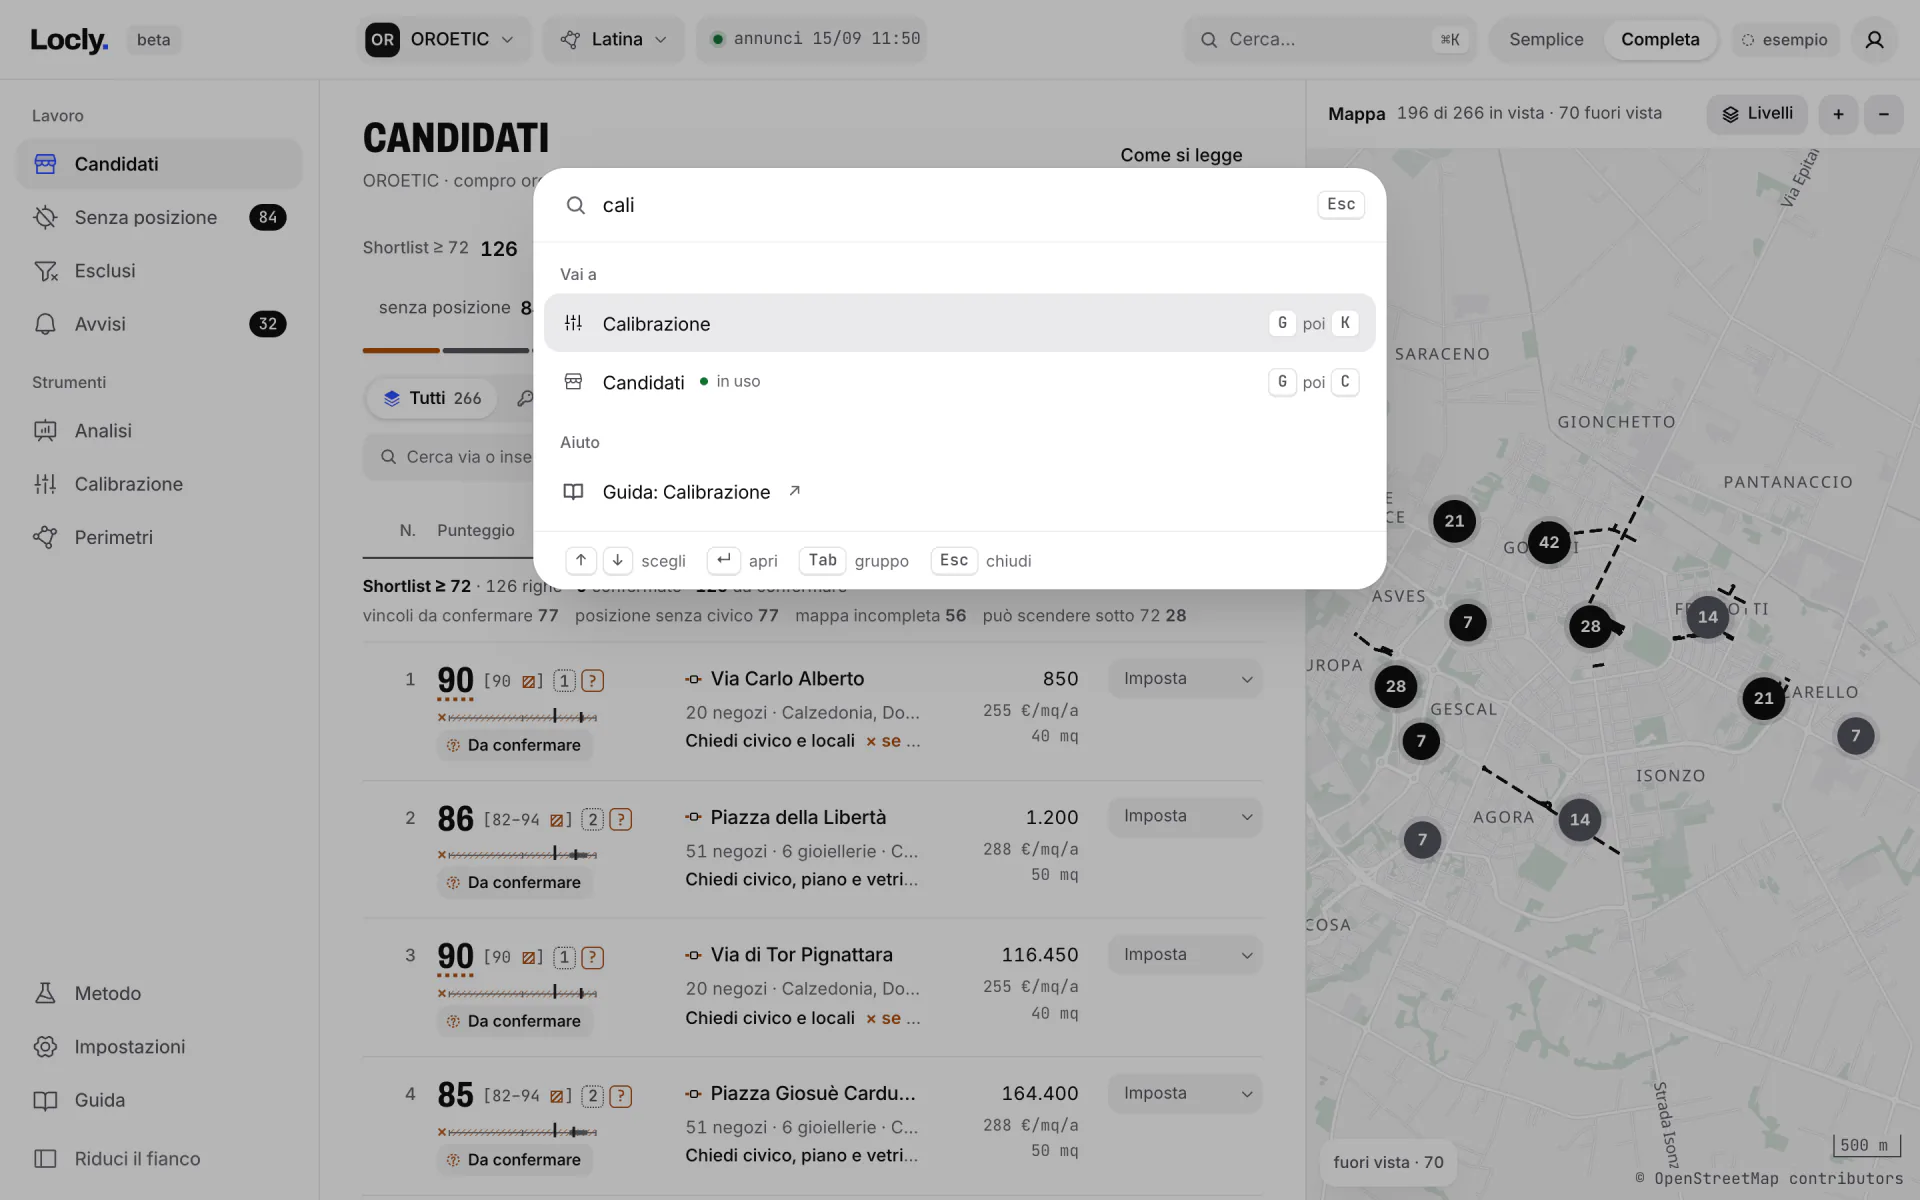Click the top Cerca search box
Image resolution: width=1920 pixels, height=1200 pixels.
[1331, 40]
